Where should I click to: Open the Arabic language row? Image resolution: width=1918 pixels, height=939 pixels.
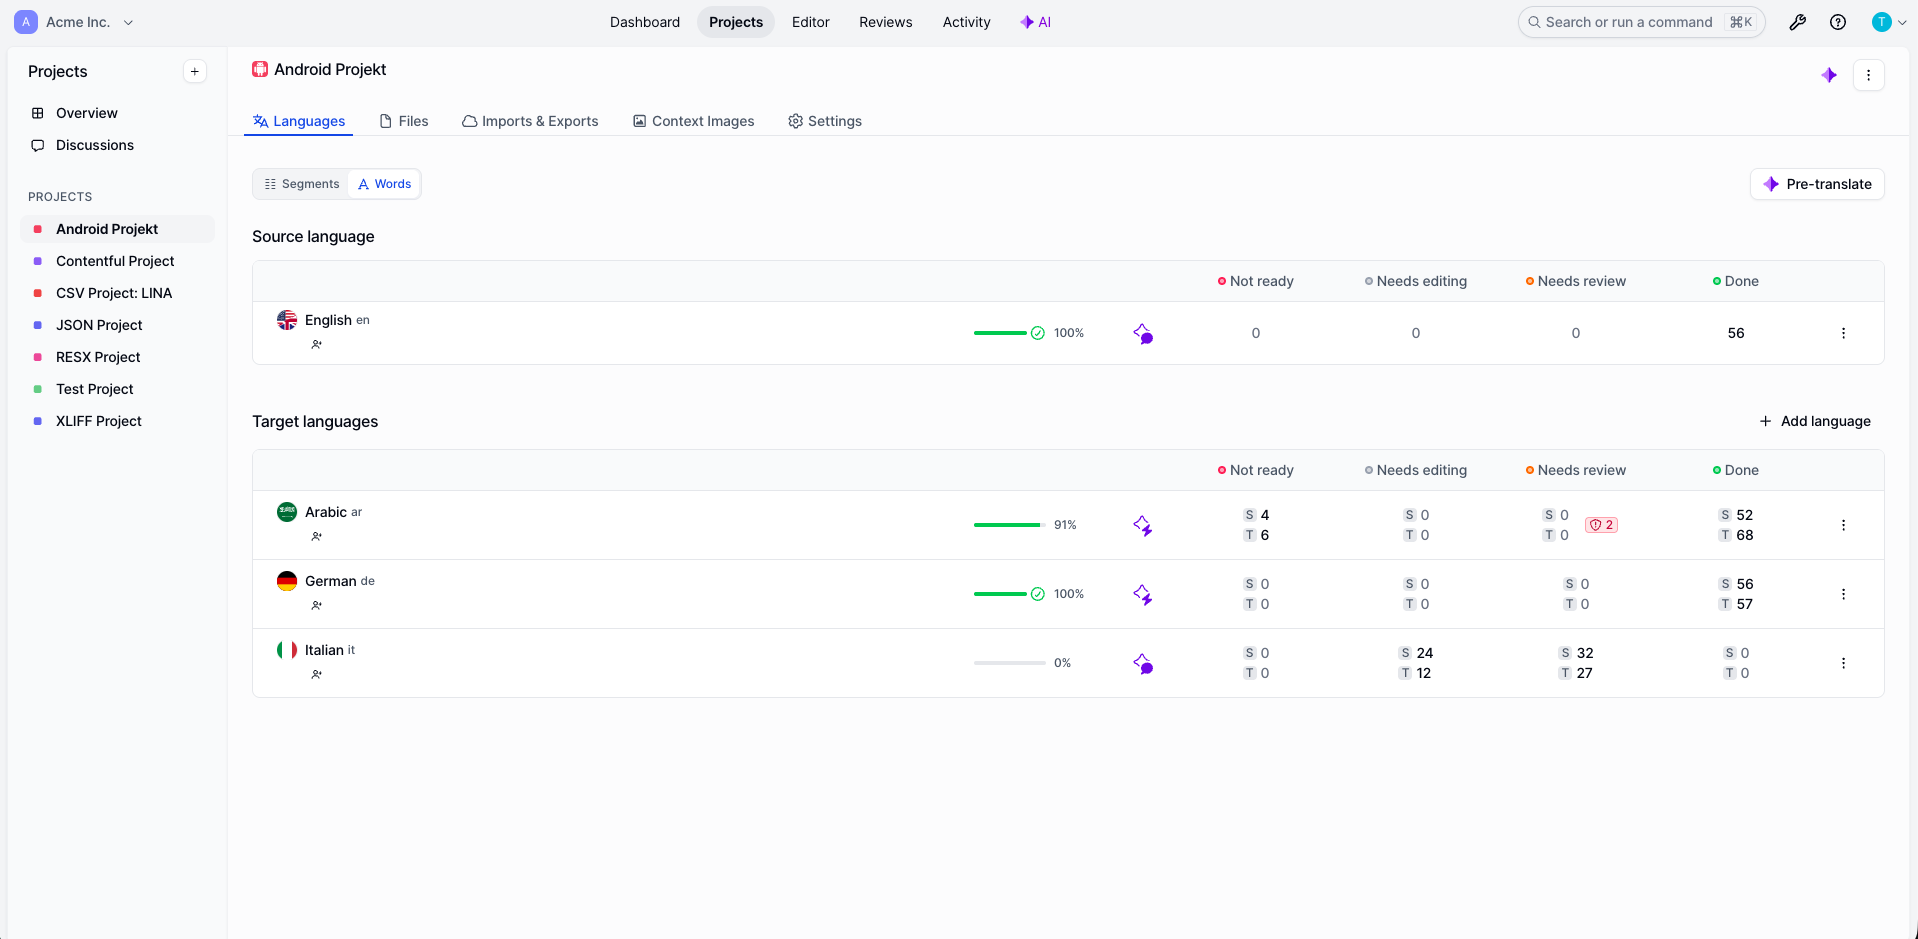1068,525
